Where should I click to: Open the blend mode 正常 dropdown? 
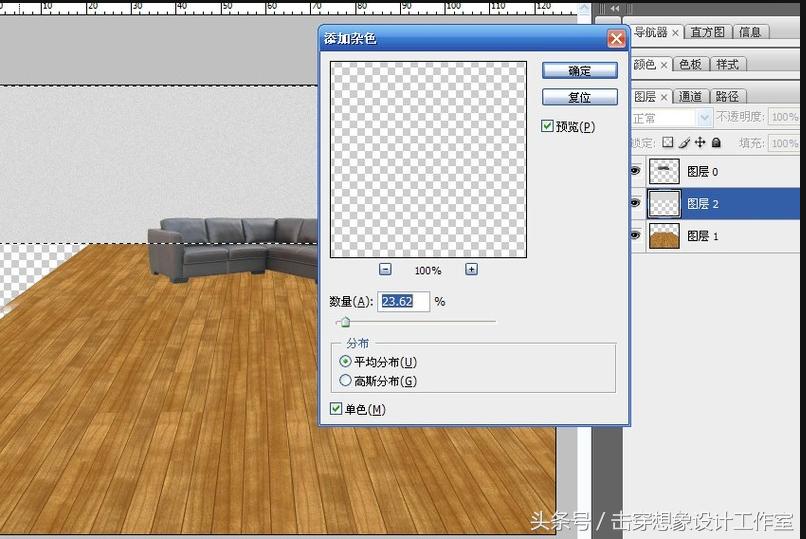pyautogui.click(x=669, y=118)
